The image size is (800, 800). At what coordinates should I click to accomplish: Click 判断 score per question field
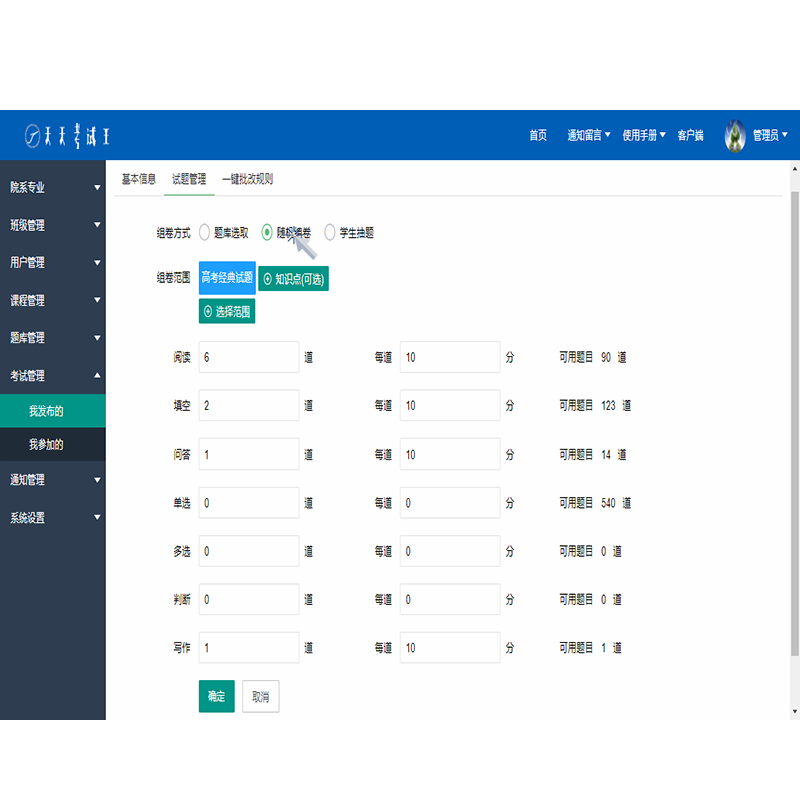450,599
